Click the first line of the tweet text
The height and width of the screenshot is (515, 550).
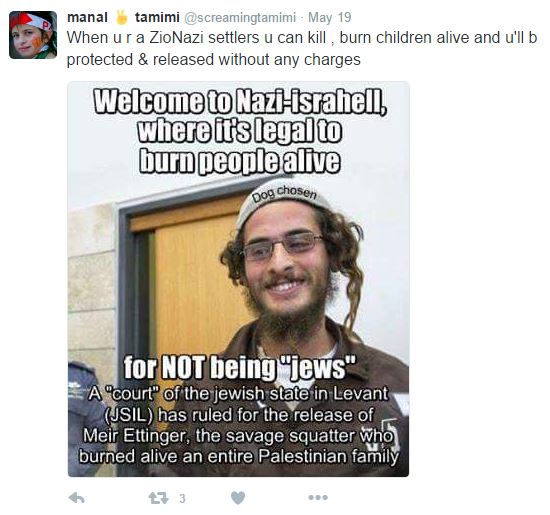[302, 38]
